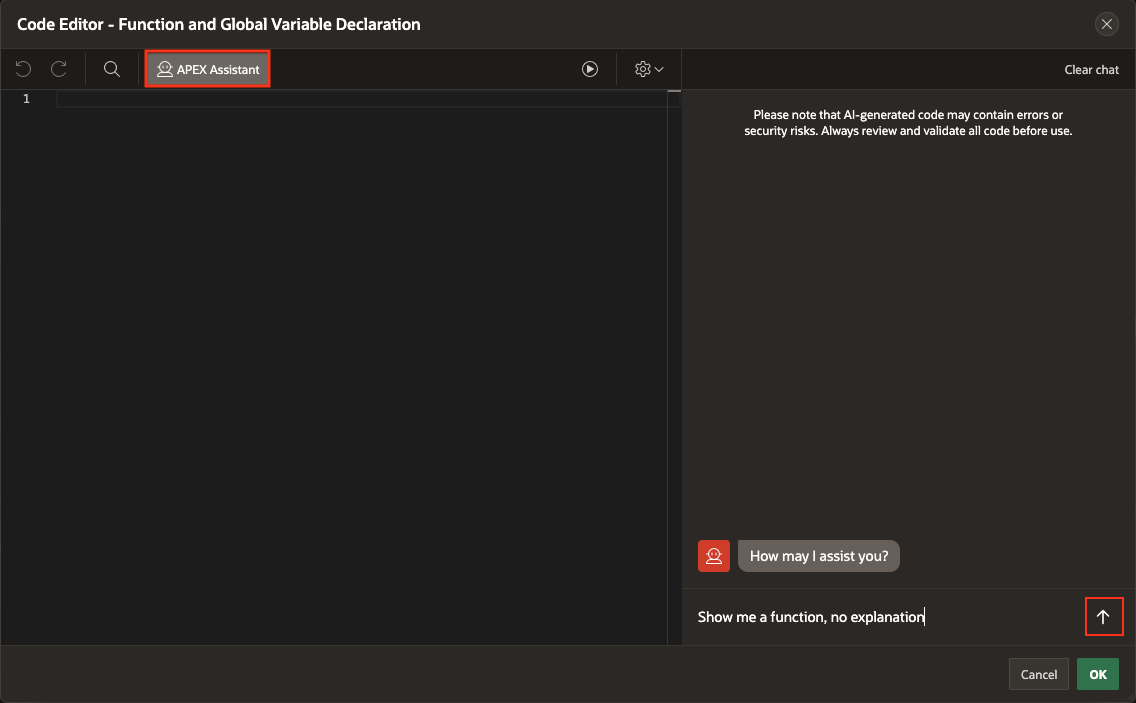Toggle the APEX Assistant button

pyautogui.click(x=208, y=69)
